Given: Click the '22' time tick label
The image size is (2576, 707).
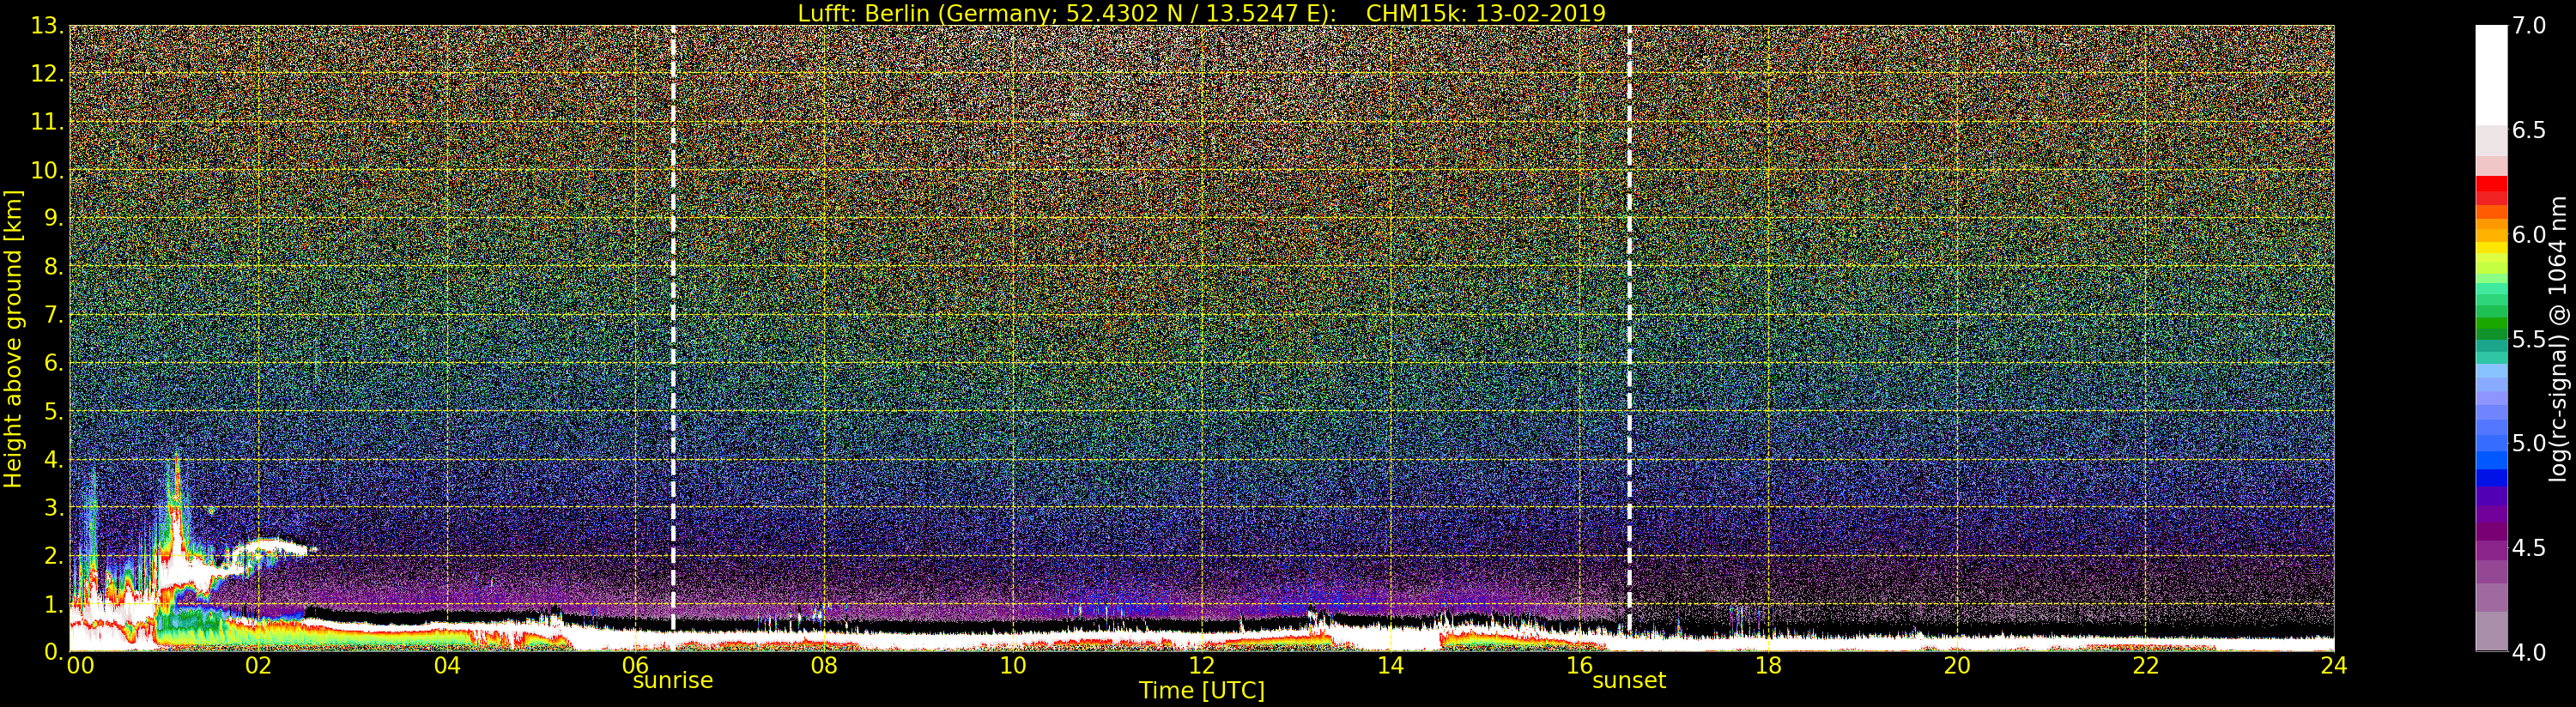Looking at the screenshot, I should click(x=2146, y=665).
